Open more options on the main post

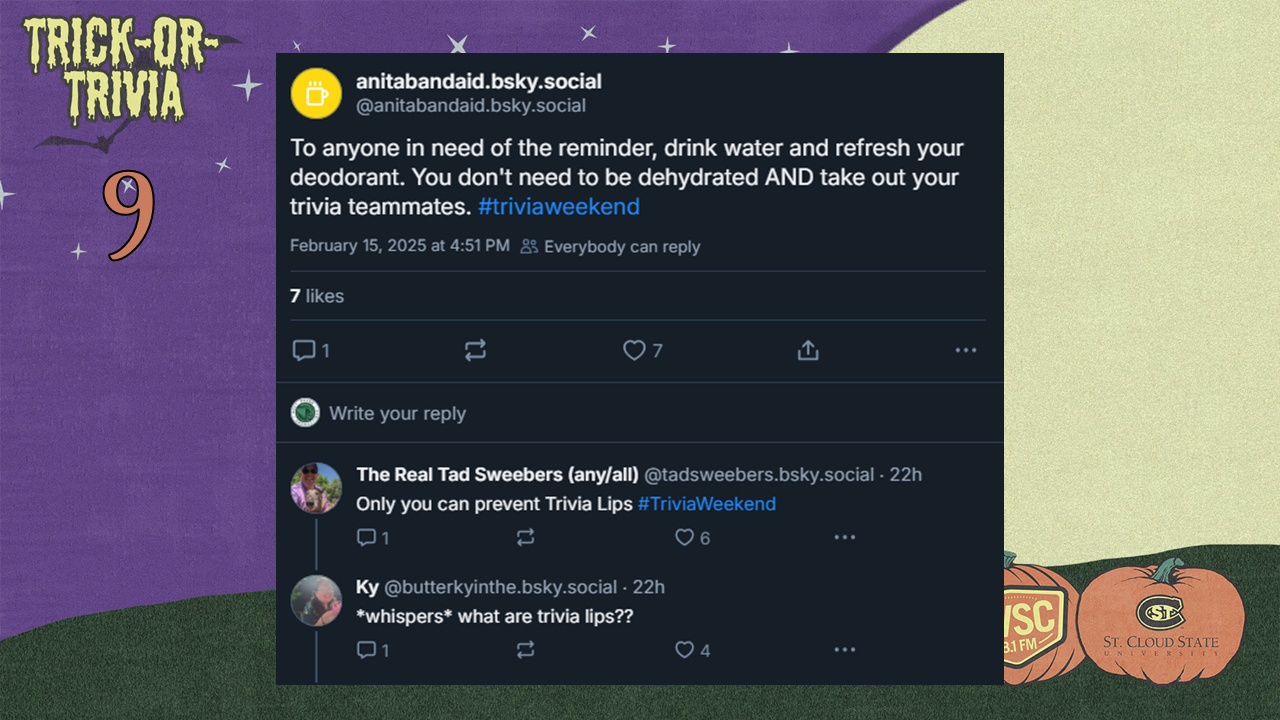tap(965, 350)
